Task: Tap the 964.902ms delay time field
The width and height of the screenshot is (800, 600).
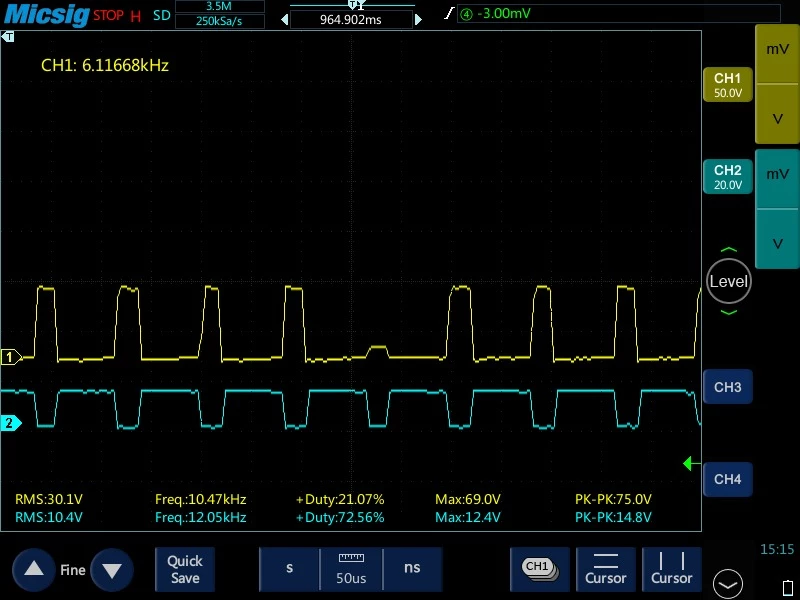Action: (351, 20)
